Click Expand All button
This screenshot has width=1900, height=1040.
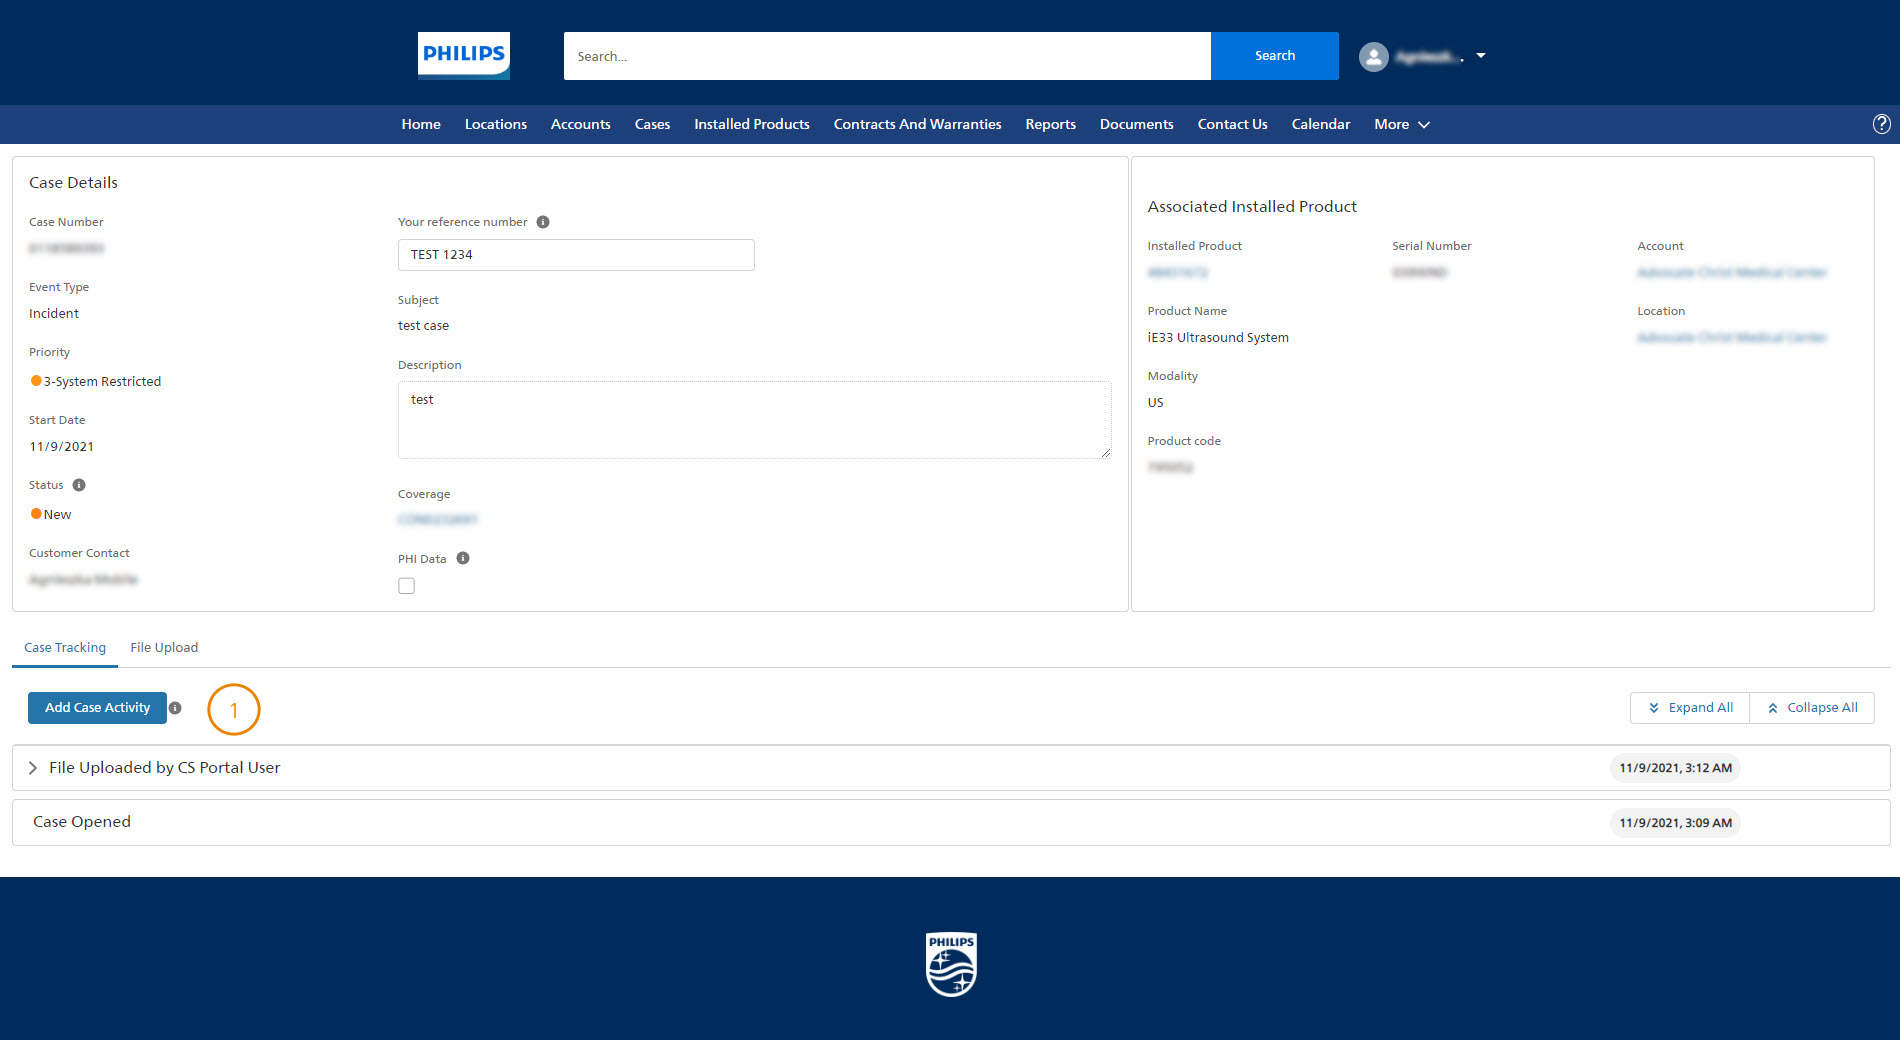pos(1690,708)
